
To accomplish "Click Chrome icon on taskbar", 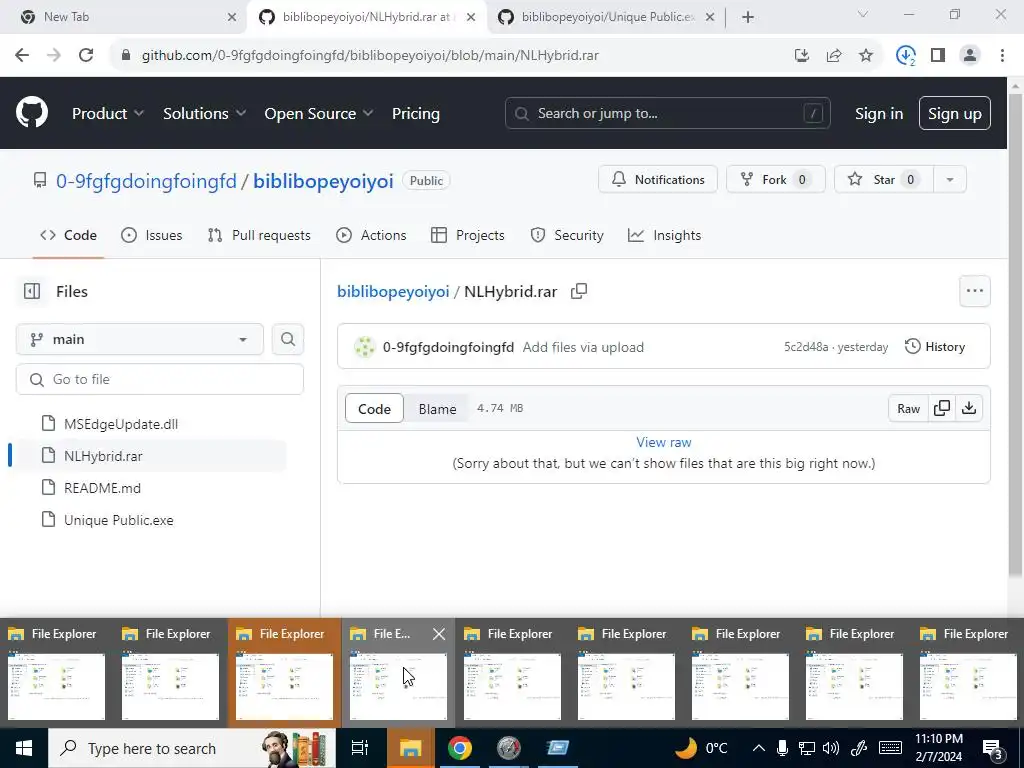I will 460,748.
